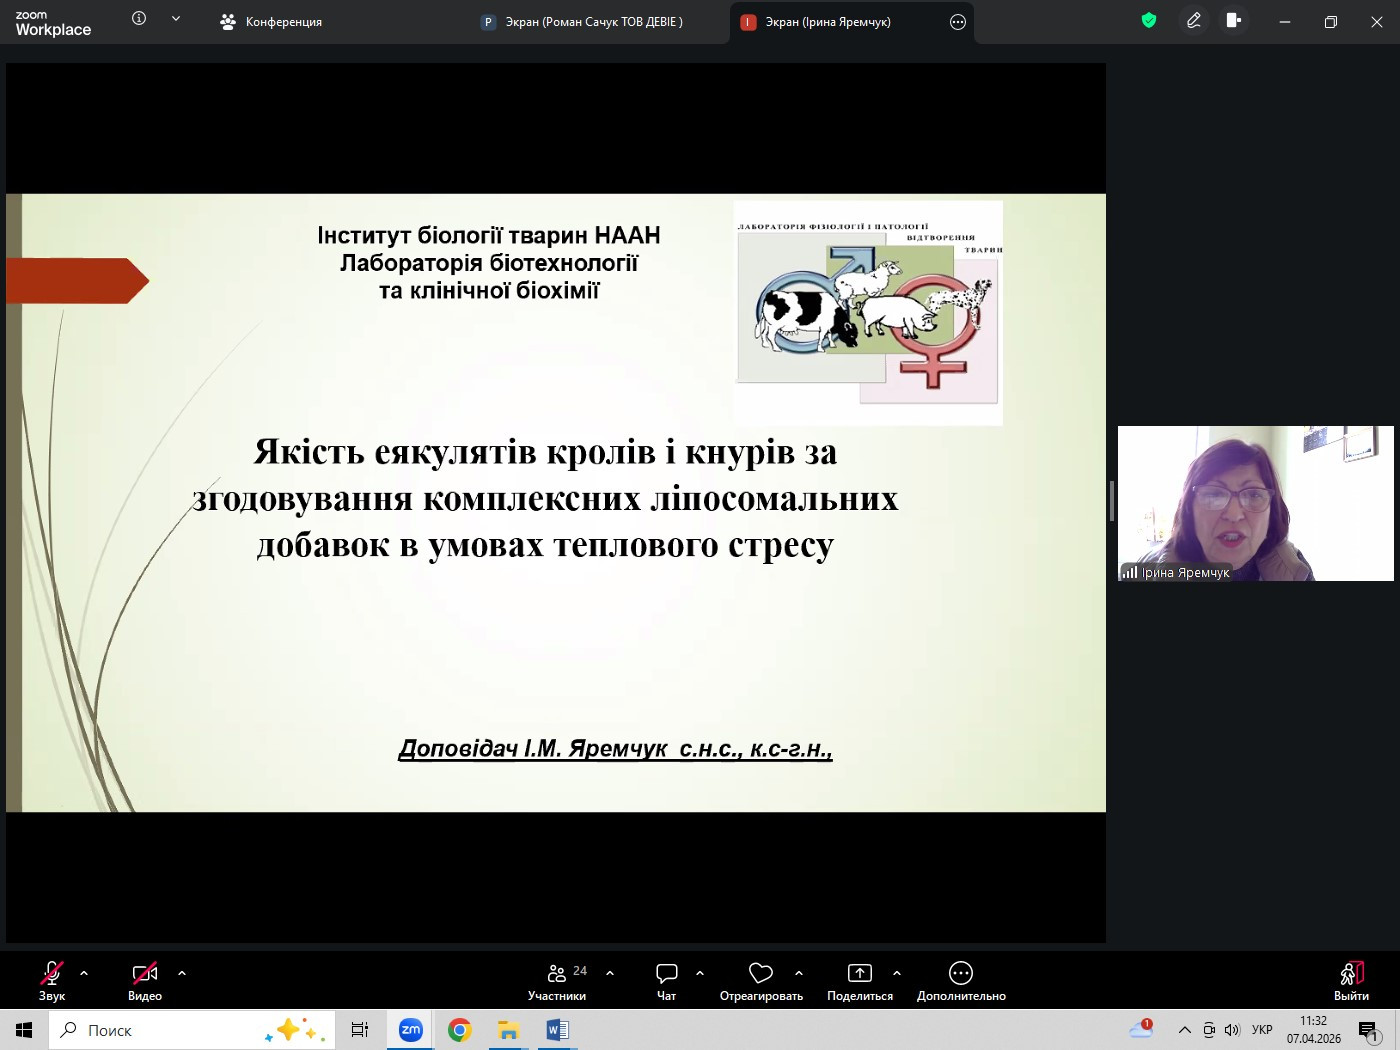
Task: Click the Выйти leave meeting button
Action: point(1351,980)
